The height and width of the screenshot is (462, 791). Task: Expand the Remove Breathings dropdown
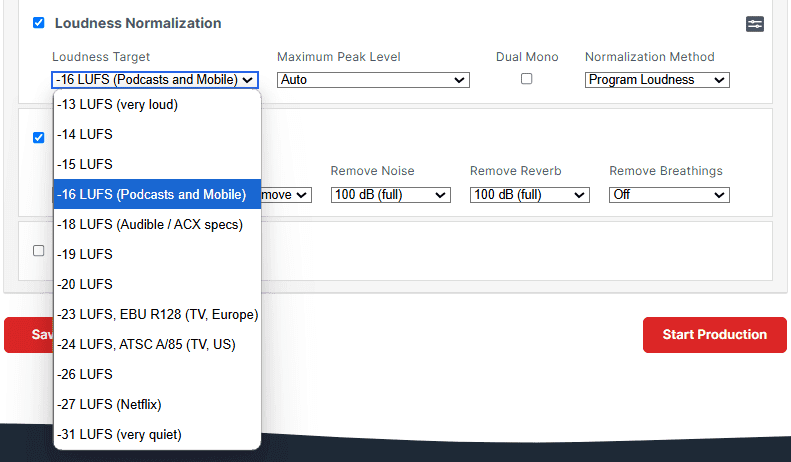tap(669, 195)
